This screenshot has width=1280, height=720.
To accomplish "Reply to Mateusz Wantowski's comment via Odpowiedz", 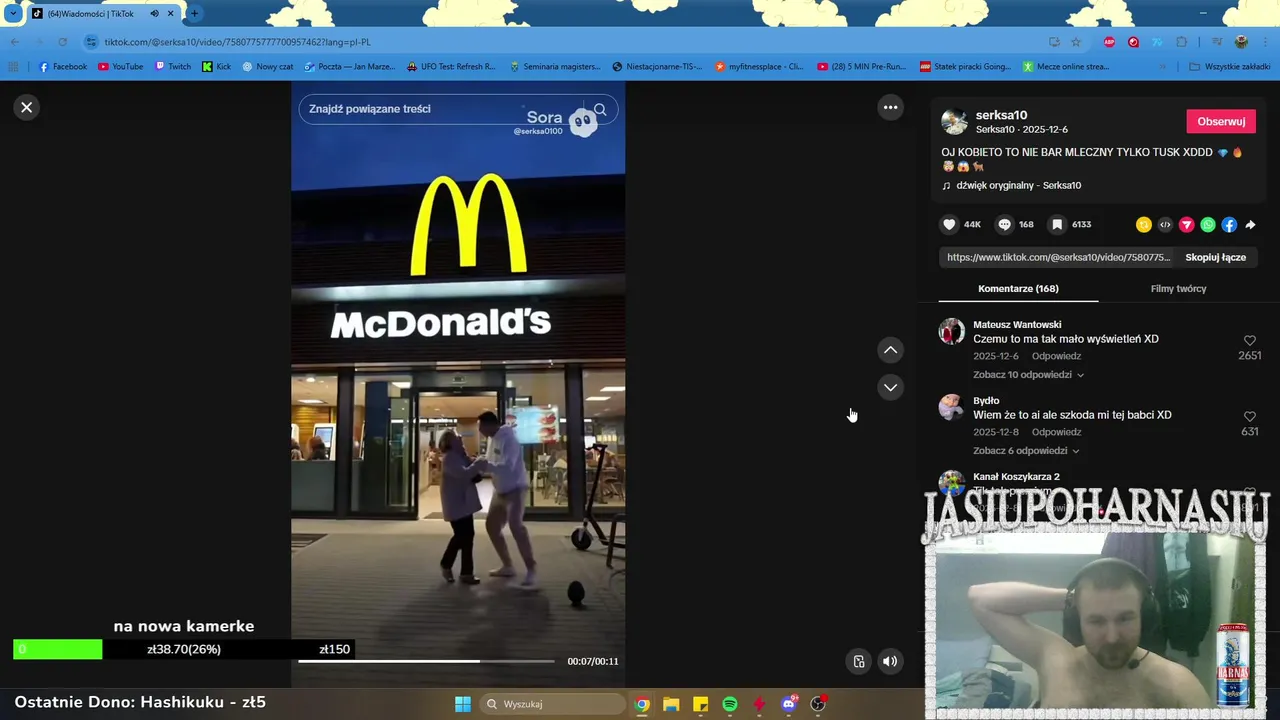I will click(x=1057, y=356).
